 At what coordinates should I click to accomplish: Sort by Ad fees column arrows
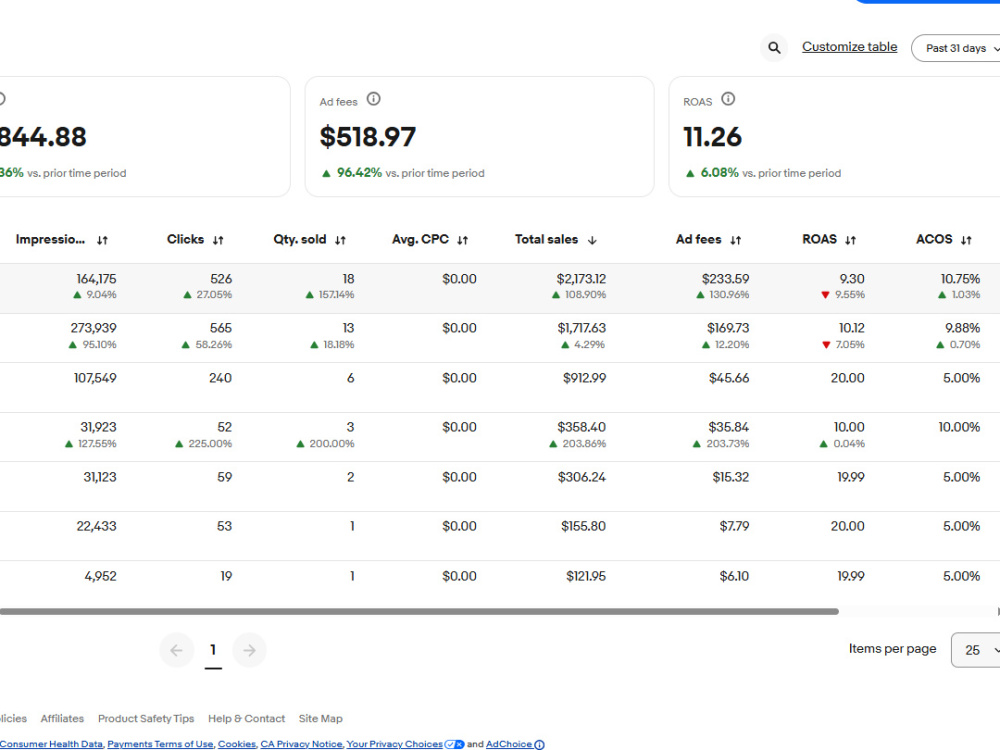(x=736, y=240)
